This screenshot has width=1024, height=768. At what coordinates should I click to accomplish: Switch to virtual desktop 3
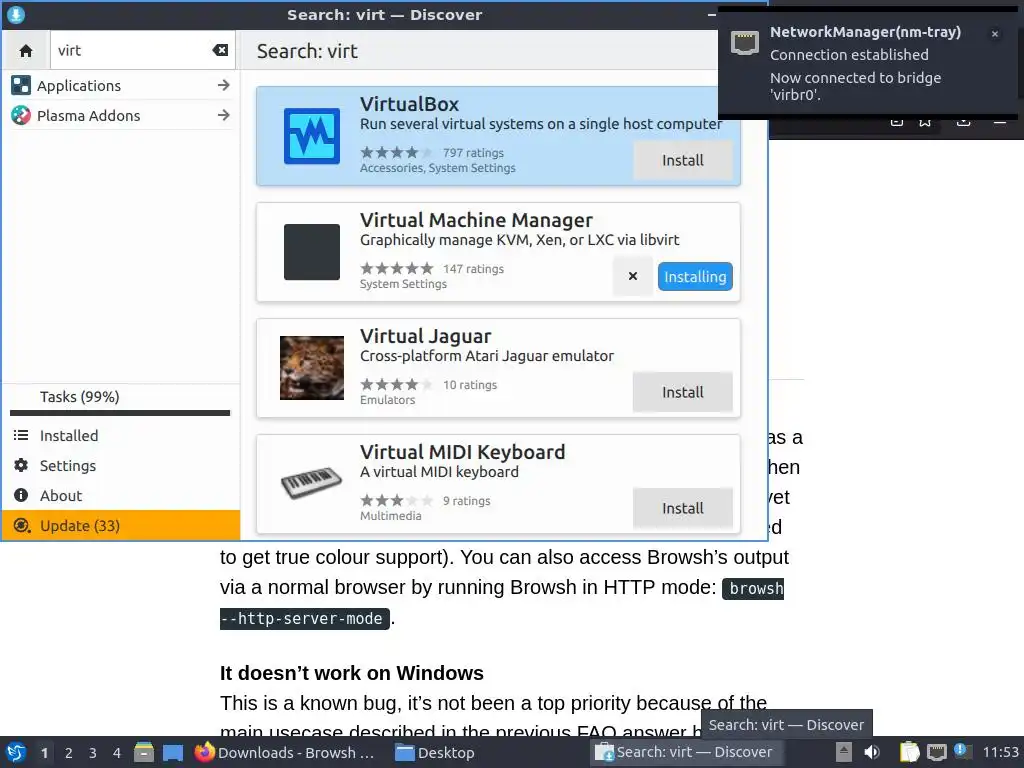point(93,753)
